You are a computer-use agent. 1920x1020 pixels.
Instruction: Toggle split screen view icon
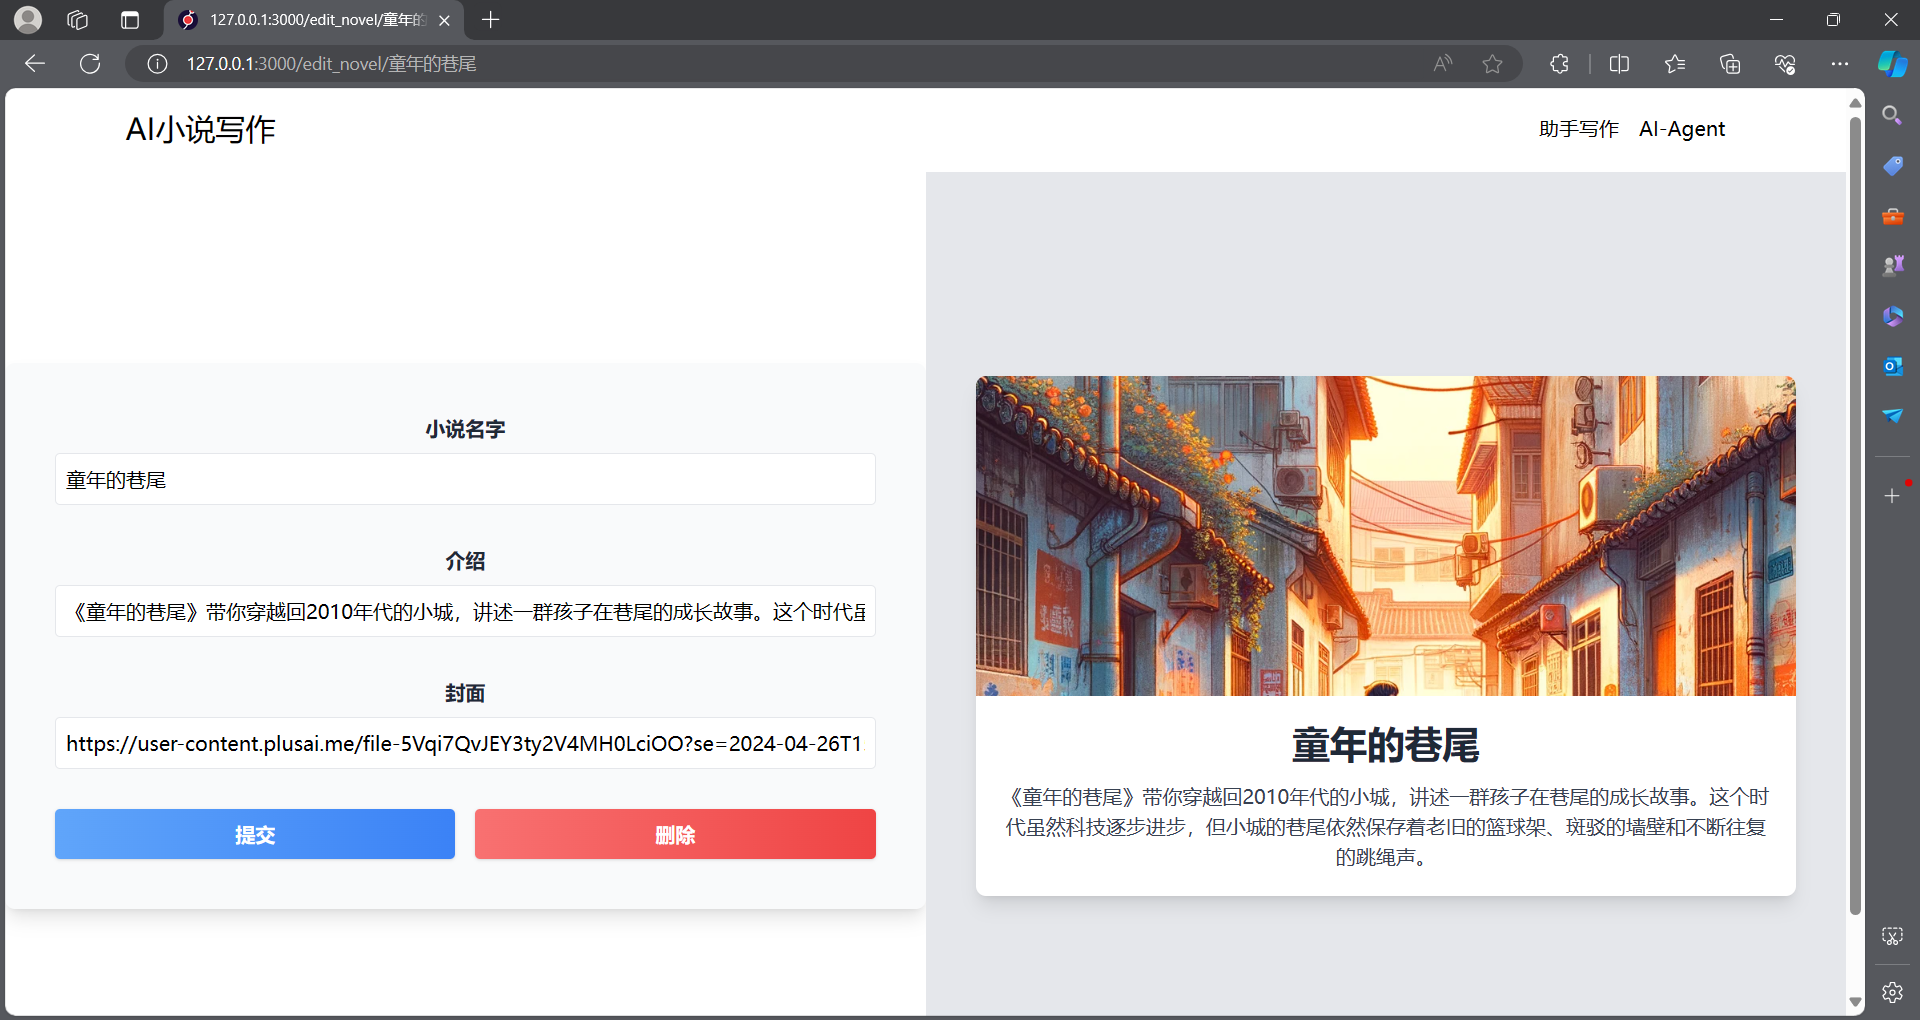1619,64
